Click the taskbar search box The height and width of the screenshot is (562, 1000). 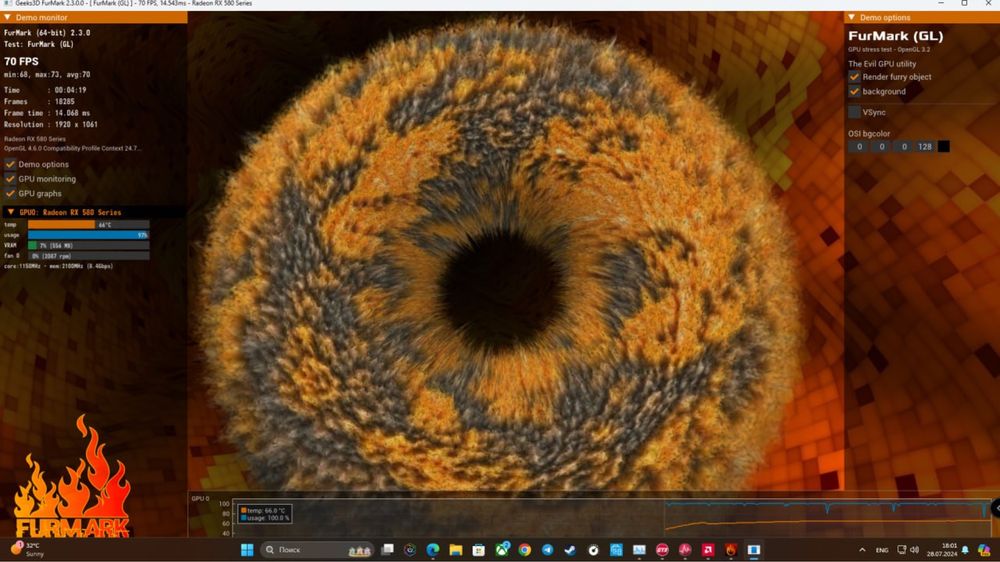317,549
